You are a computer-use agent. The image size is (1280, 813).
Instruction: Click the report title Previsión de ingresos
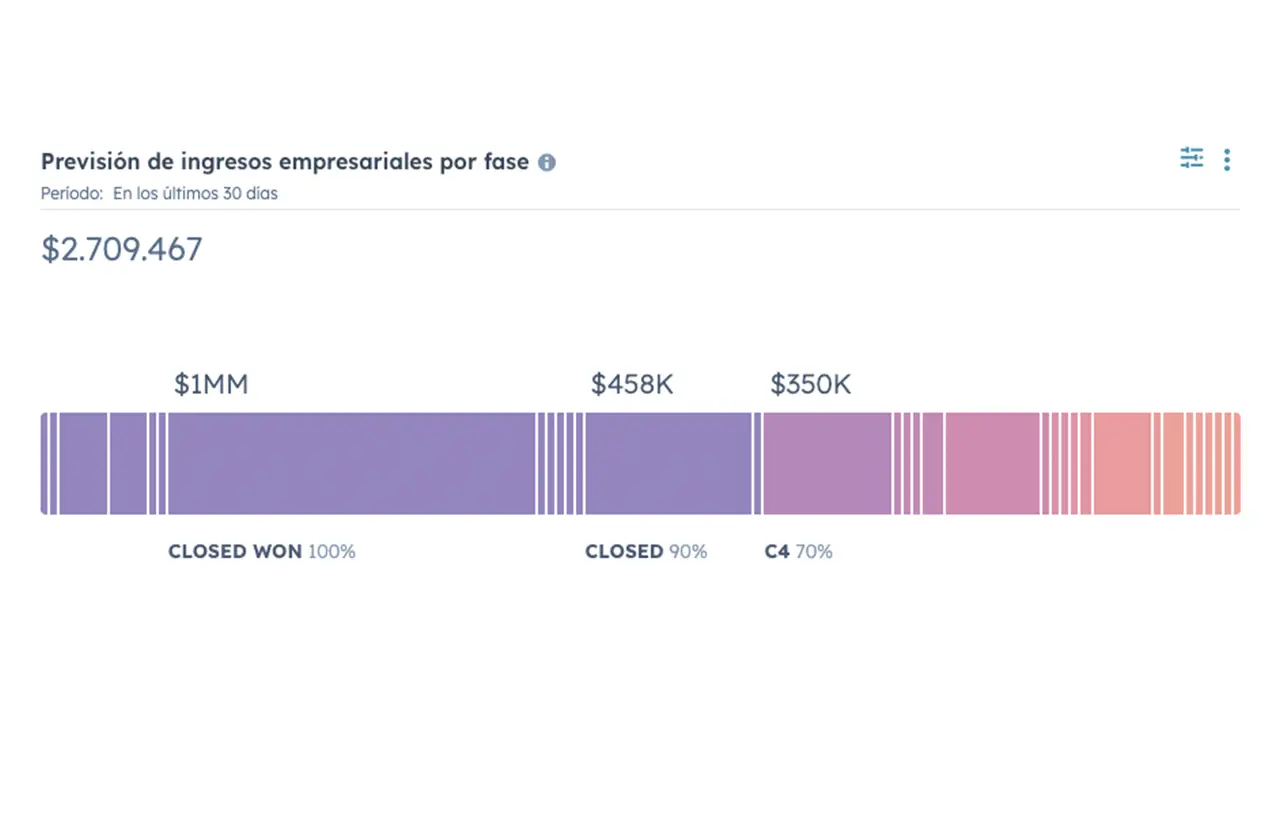(285, 162)
